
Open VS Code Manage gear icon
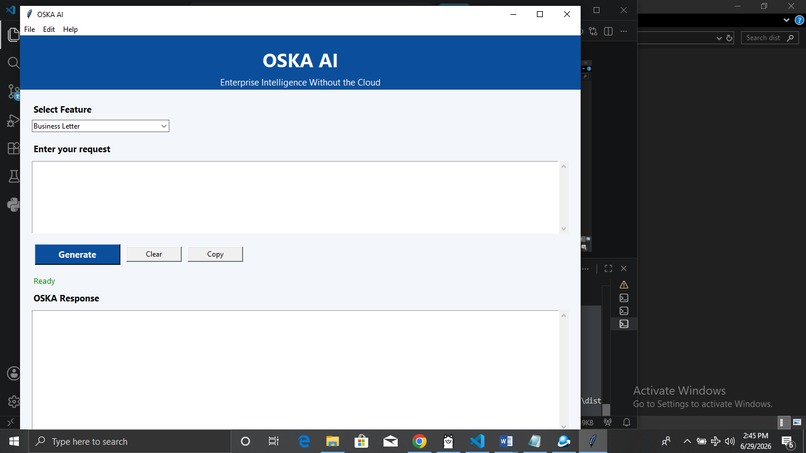pos(13,401)
